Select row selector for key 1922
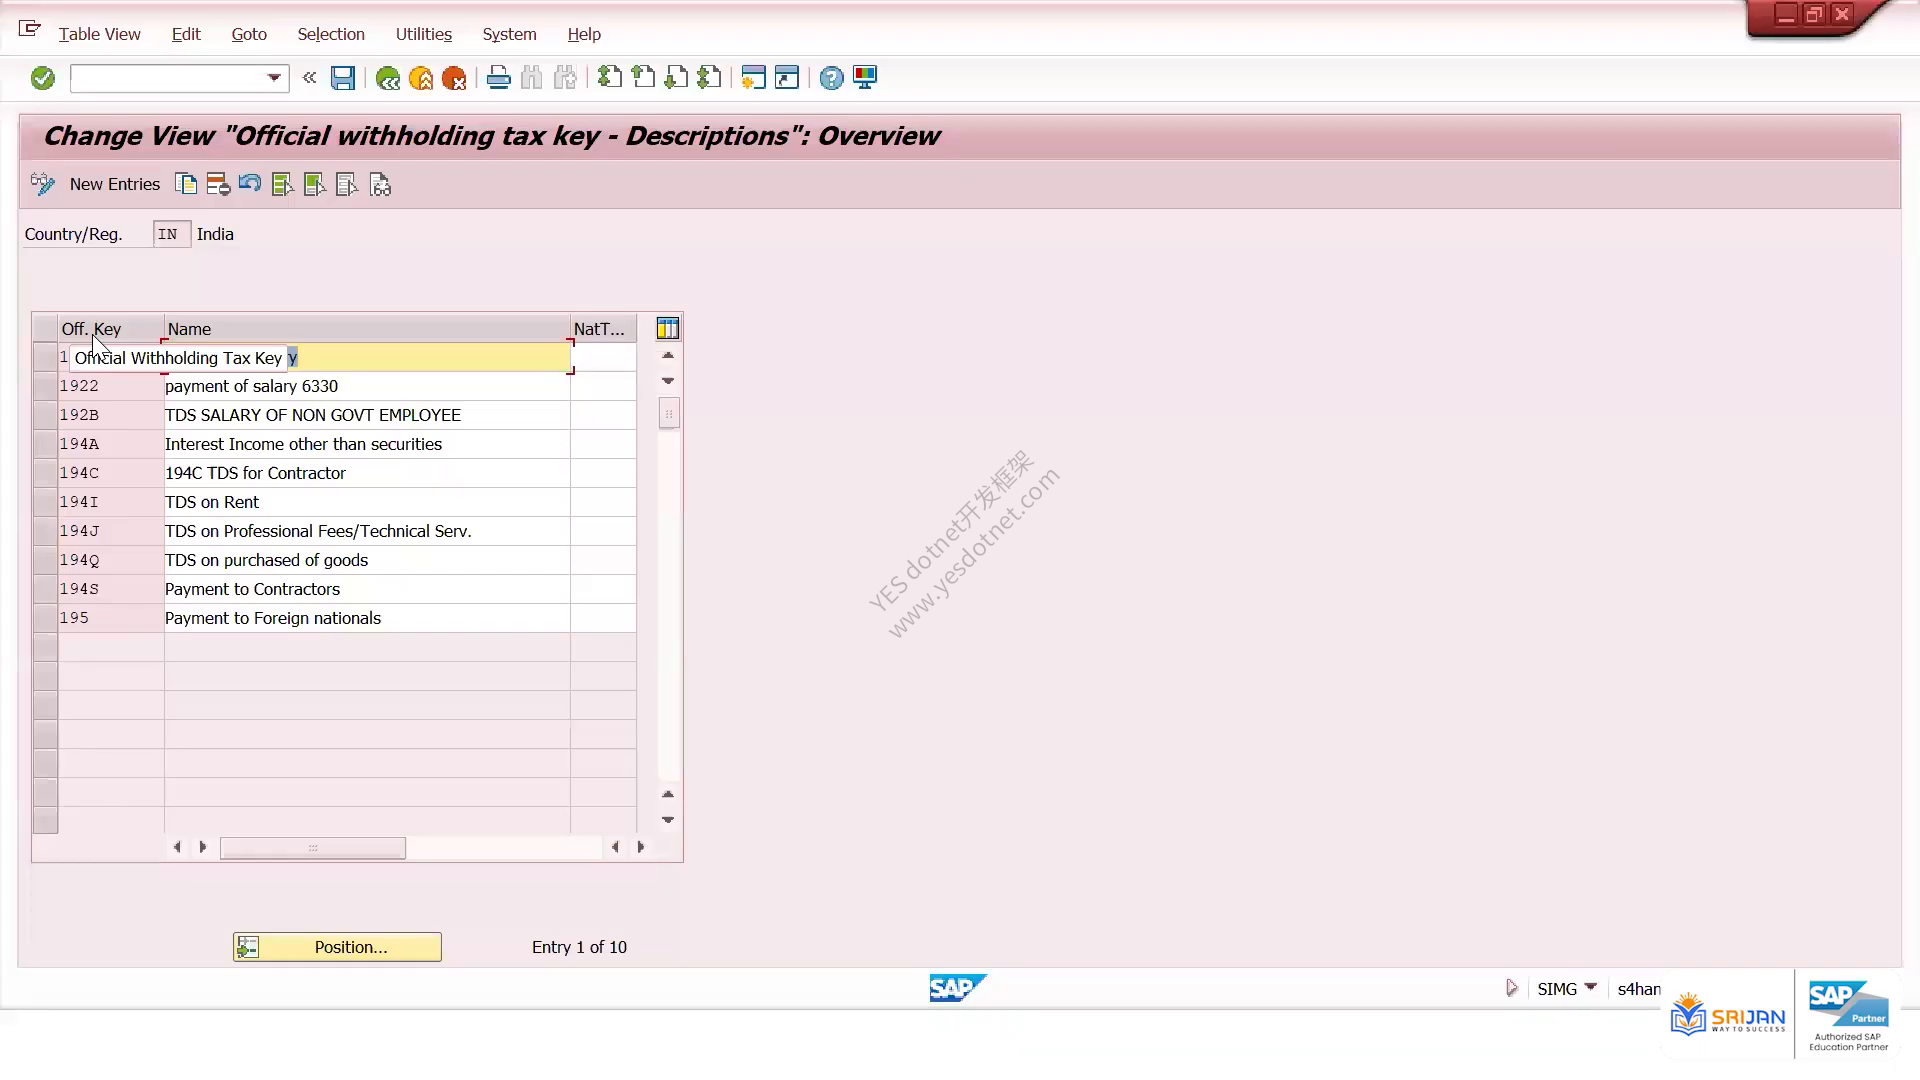The image size is (1920, 1080). click(45, 386)
